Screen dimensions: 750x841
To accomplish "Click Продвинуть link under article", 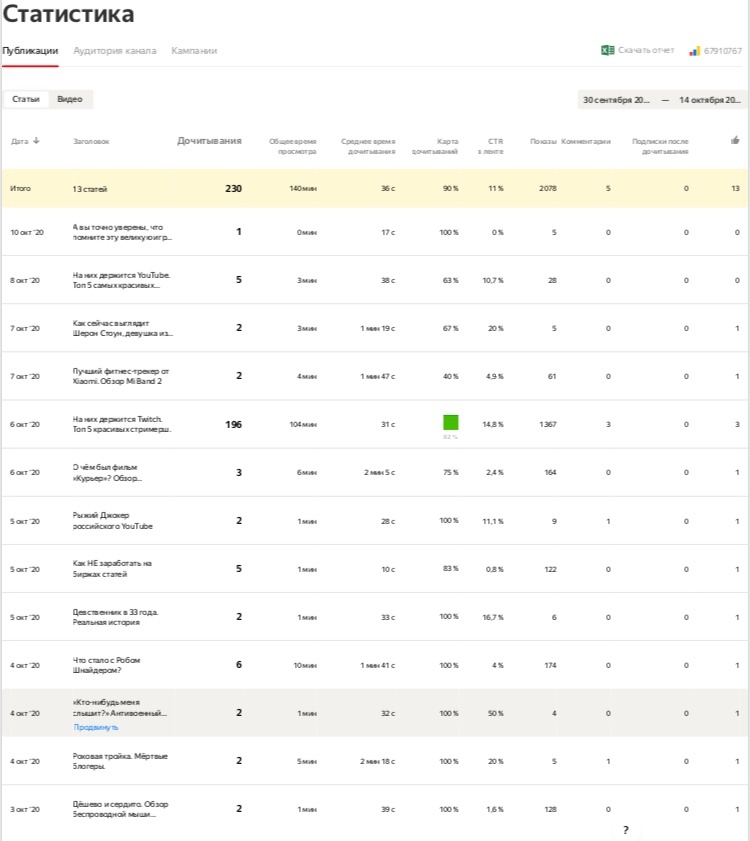I will (96, 727).
